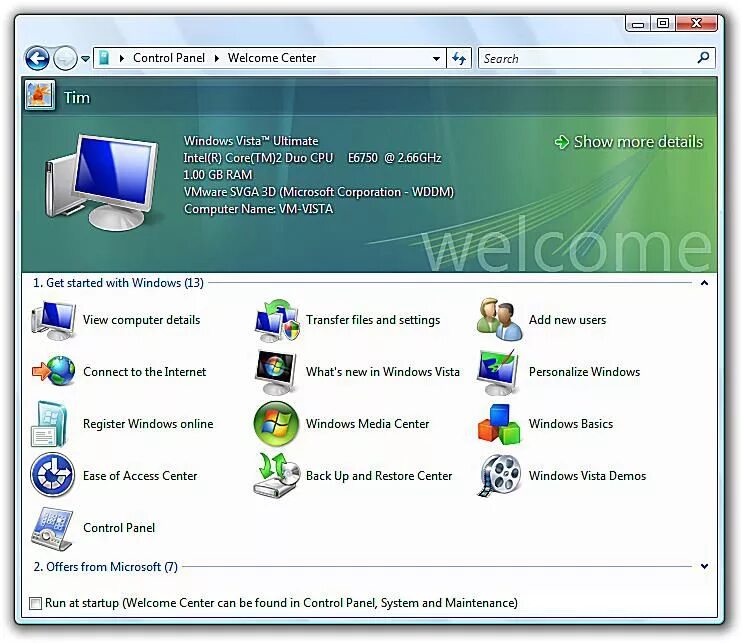The height and width of the screenshot is (643, 743).
Task: Open the Connect to the Internet globe icon
Action: pyautogui.click(x=53, y=371)
